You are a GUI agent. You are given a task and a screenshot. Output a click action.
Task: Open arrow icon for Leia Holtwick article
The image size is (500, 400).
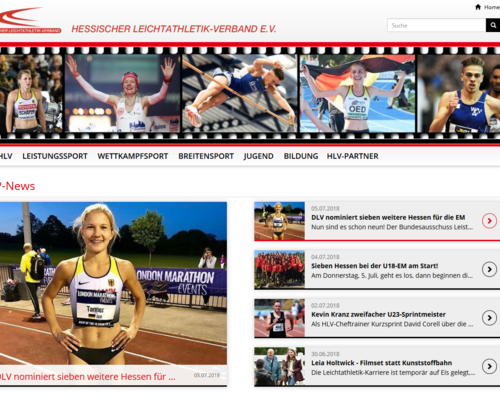tap(489, 366)
